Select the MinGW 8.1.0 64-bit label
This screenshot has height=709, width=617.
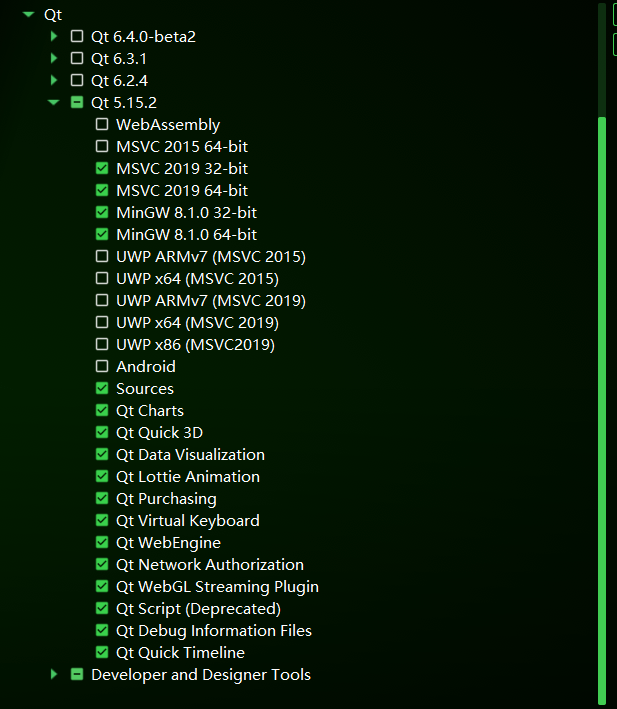click(x=187, y=235)
